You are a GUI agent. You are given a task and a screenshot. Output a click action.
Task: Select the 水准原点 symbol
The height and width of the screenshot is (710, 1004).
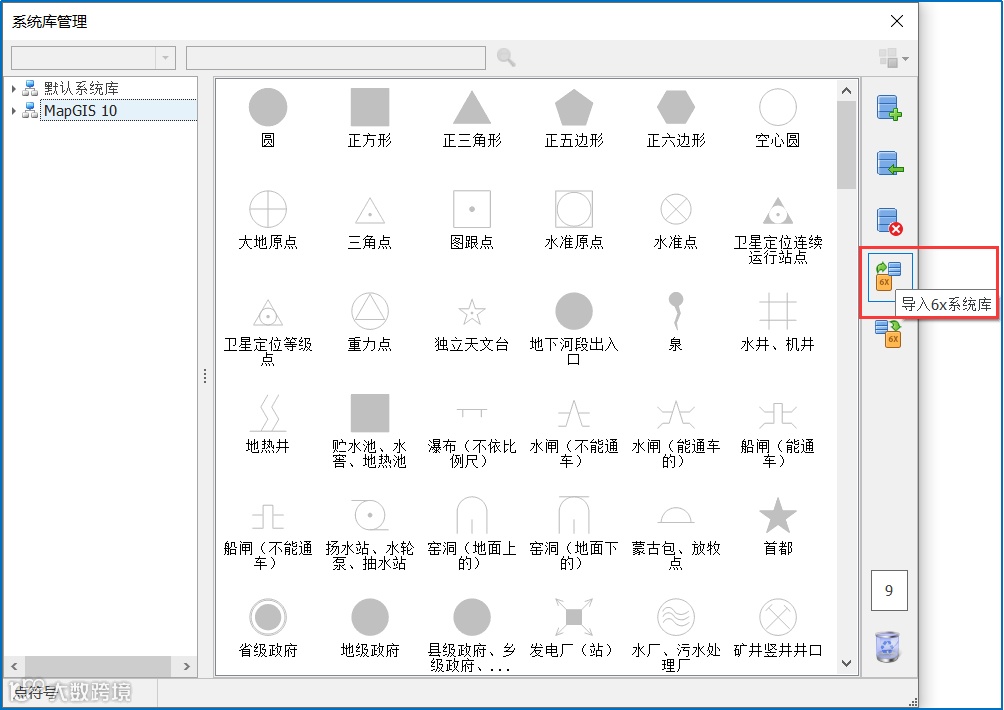point(574,220)
